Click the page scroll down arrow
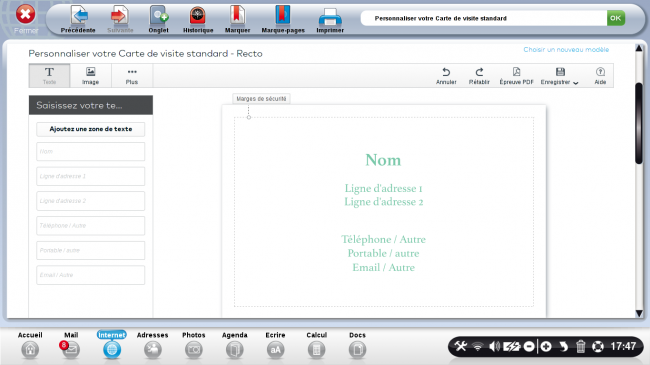Viewport: 650px width, 365px height. click(x=639, y=314)
